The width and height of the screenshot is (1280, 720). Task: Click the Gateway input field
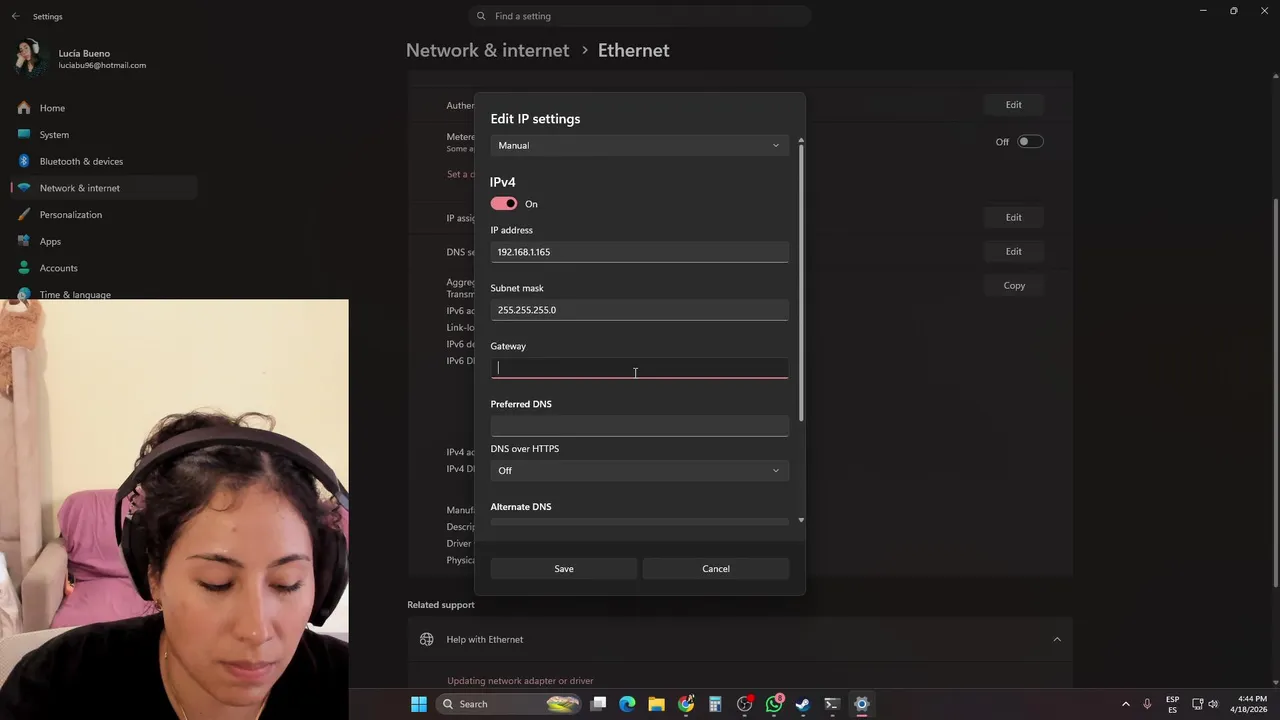pyautogui.click(x=639, y=368)
